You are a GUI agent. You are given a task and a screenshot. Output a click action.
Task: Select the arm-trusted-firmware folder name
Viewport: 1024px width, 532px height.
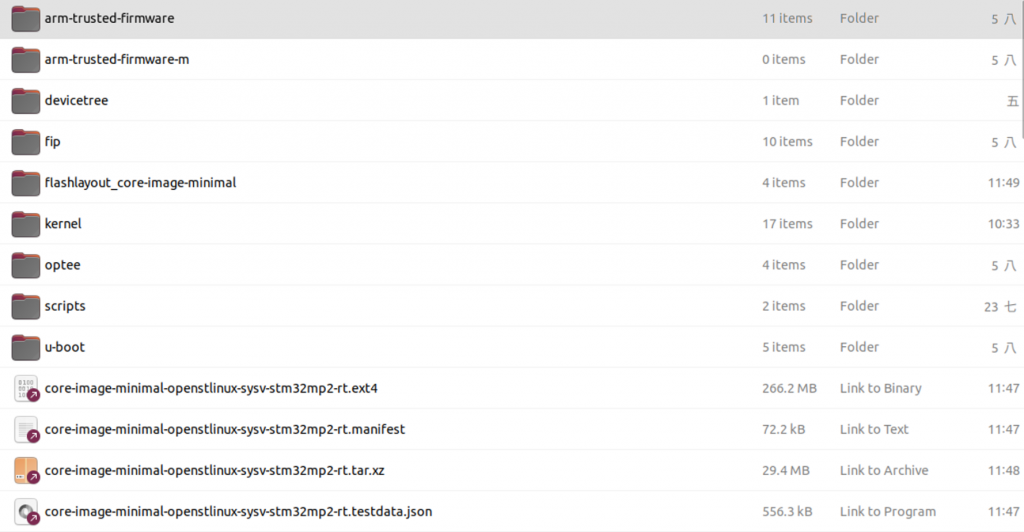[110, 18]
